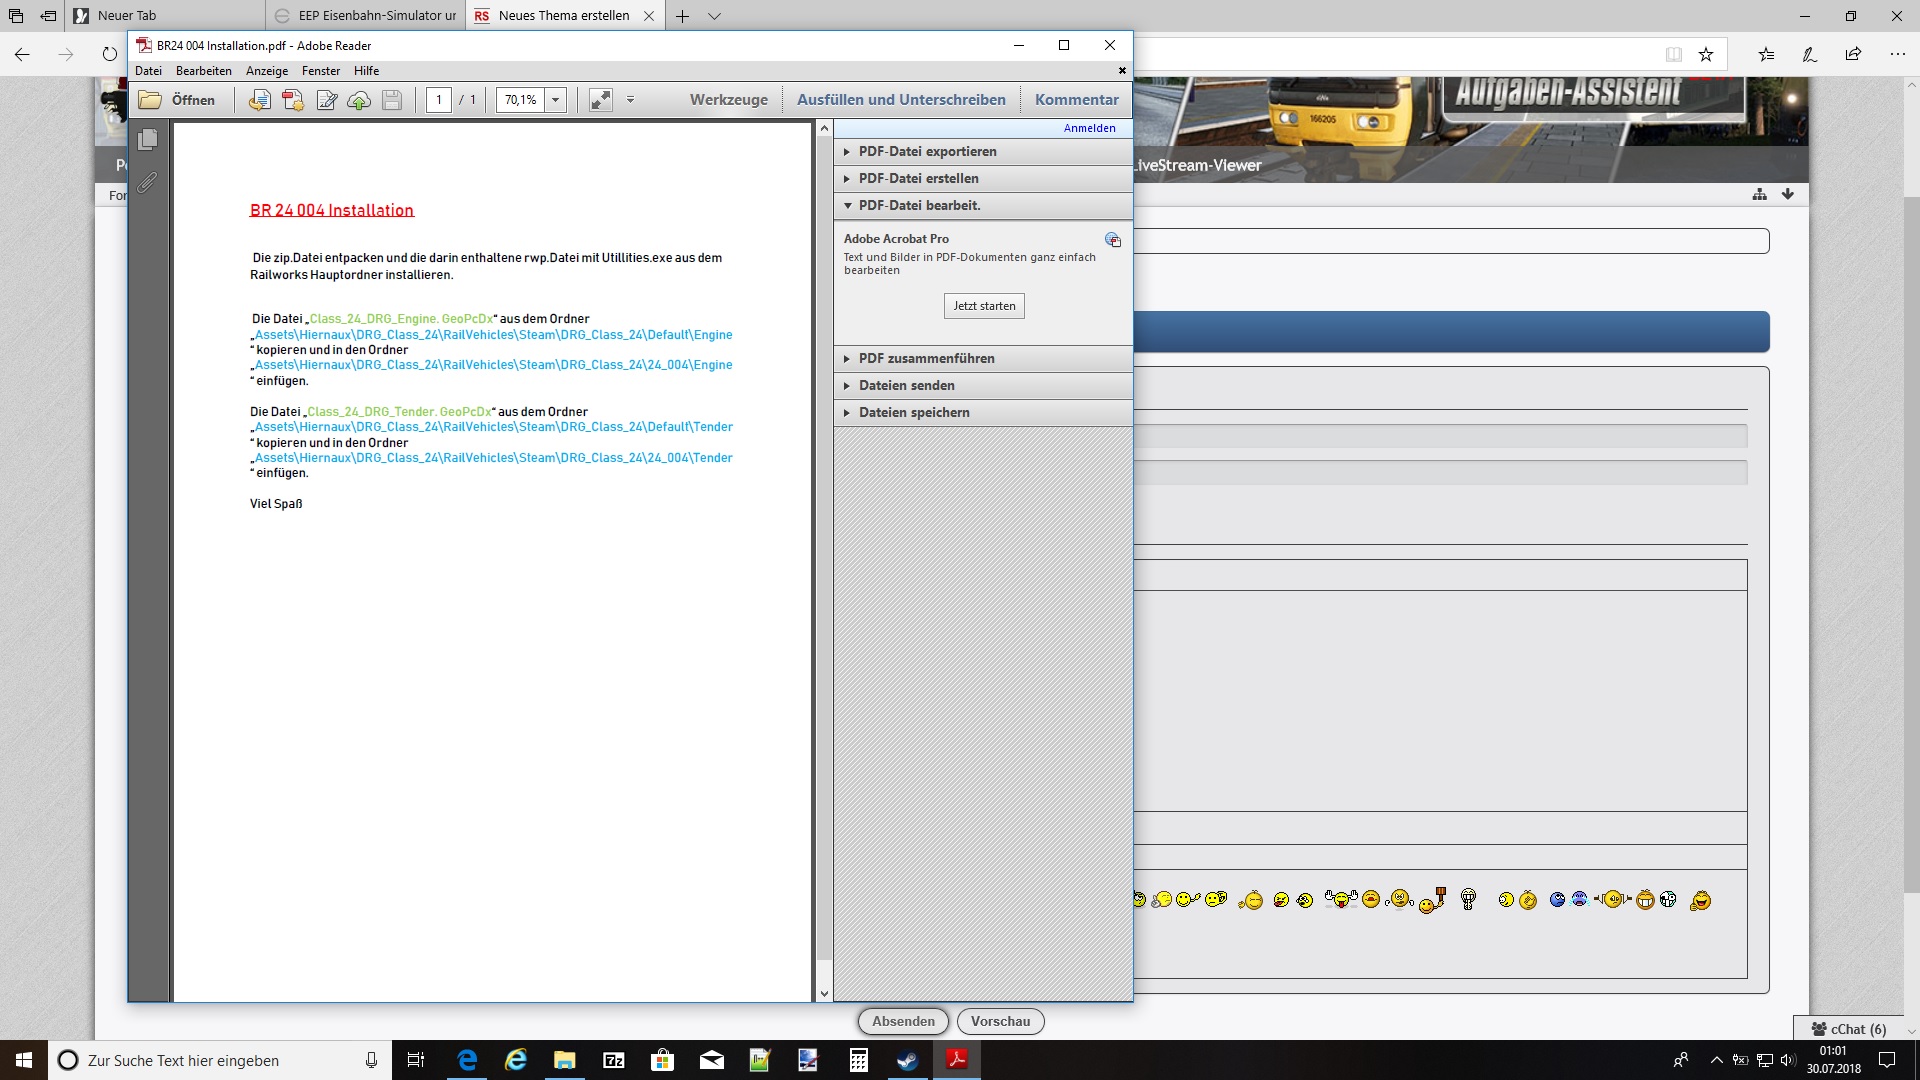Open the toolbar customize small arrow menu

(630, 100)
